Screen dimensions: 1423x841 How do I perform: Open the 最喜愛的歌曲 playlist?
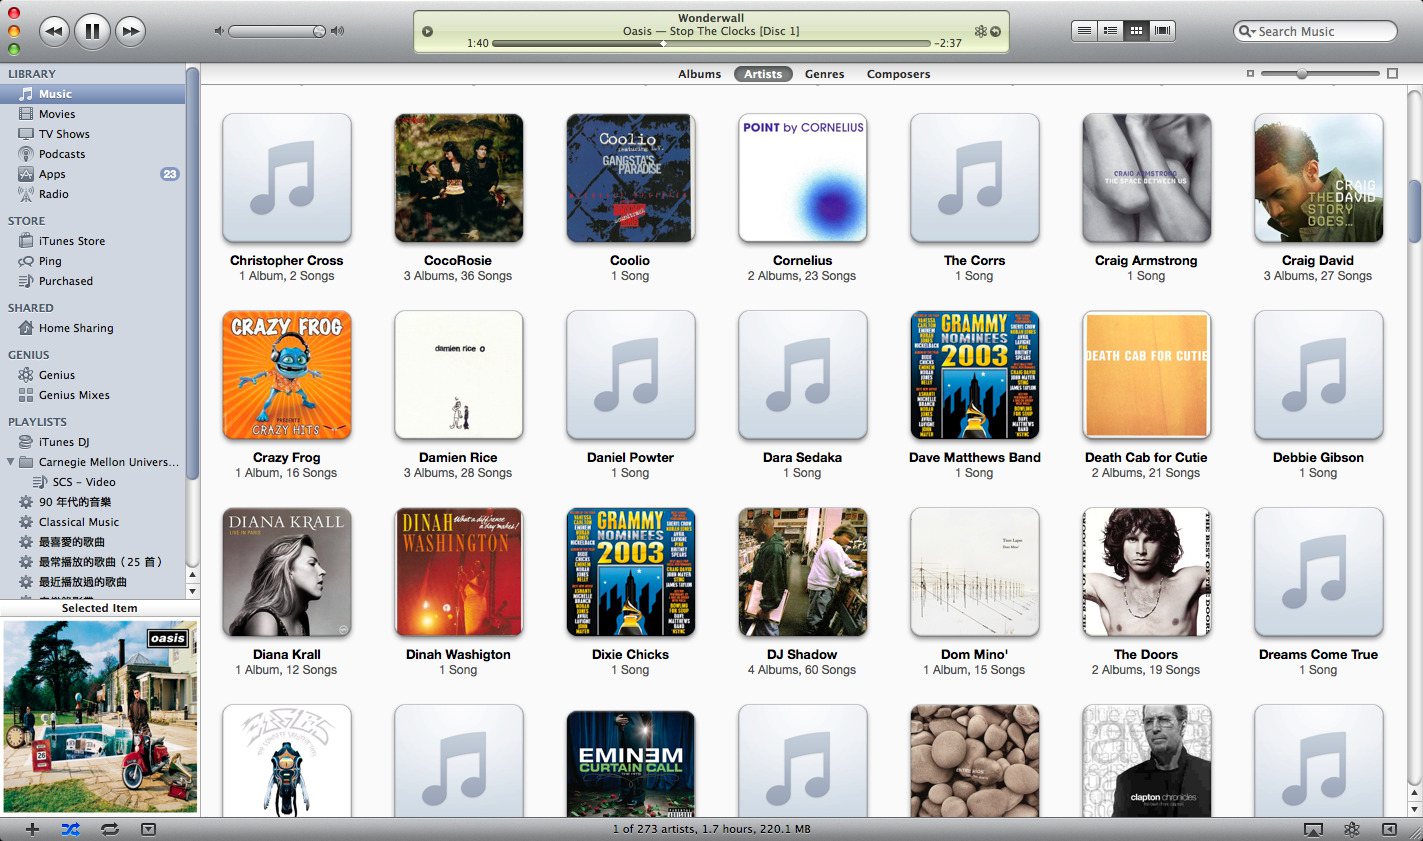[92, 542]
